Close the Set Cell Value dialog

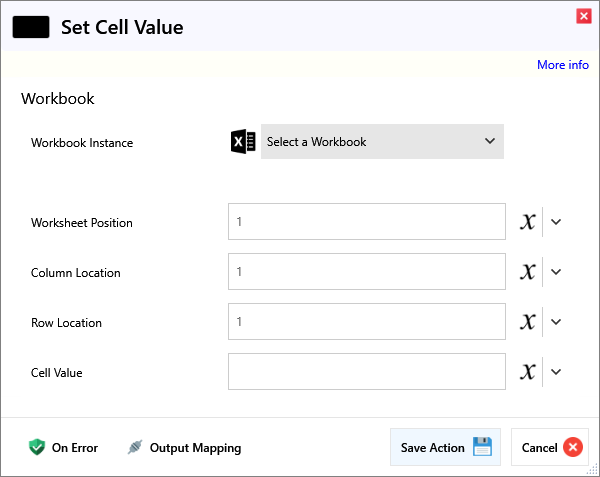coord(583,16)
